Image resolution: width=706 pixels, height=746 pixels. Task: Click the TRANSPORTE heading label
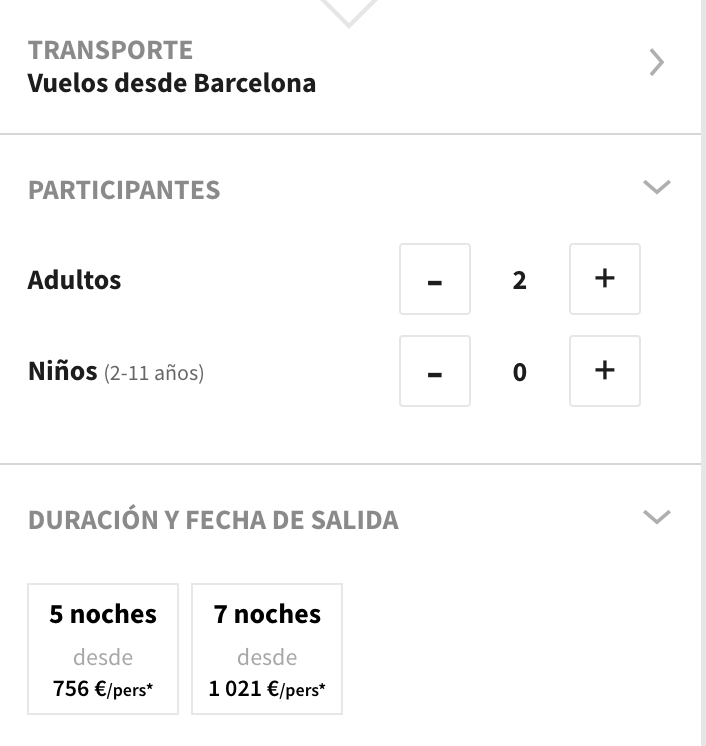(110, 50)
